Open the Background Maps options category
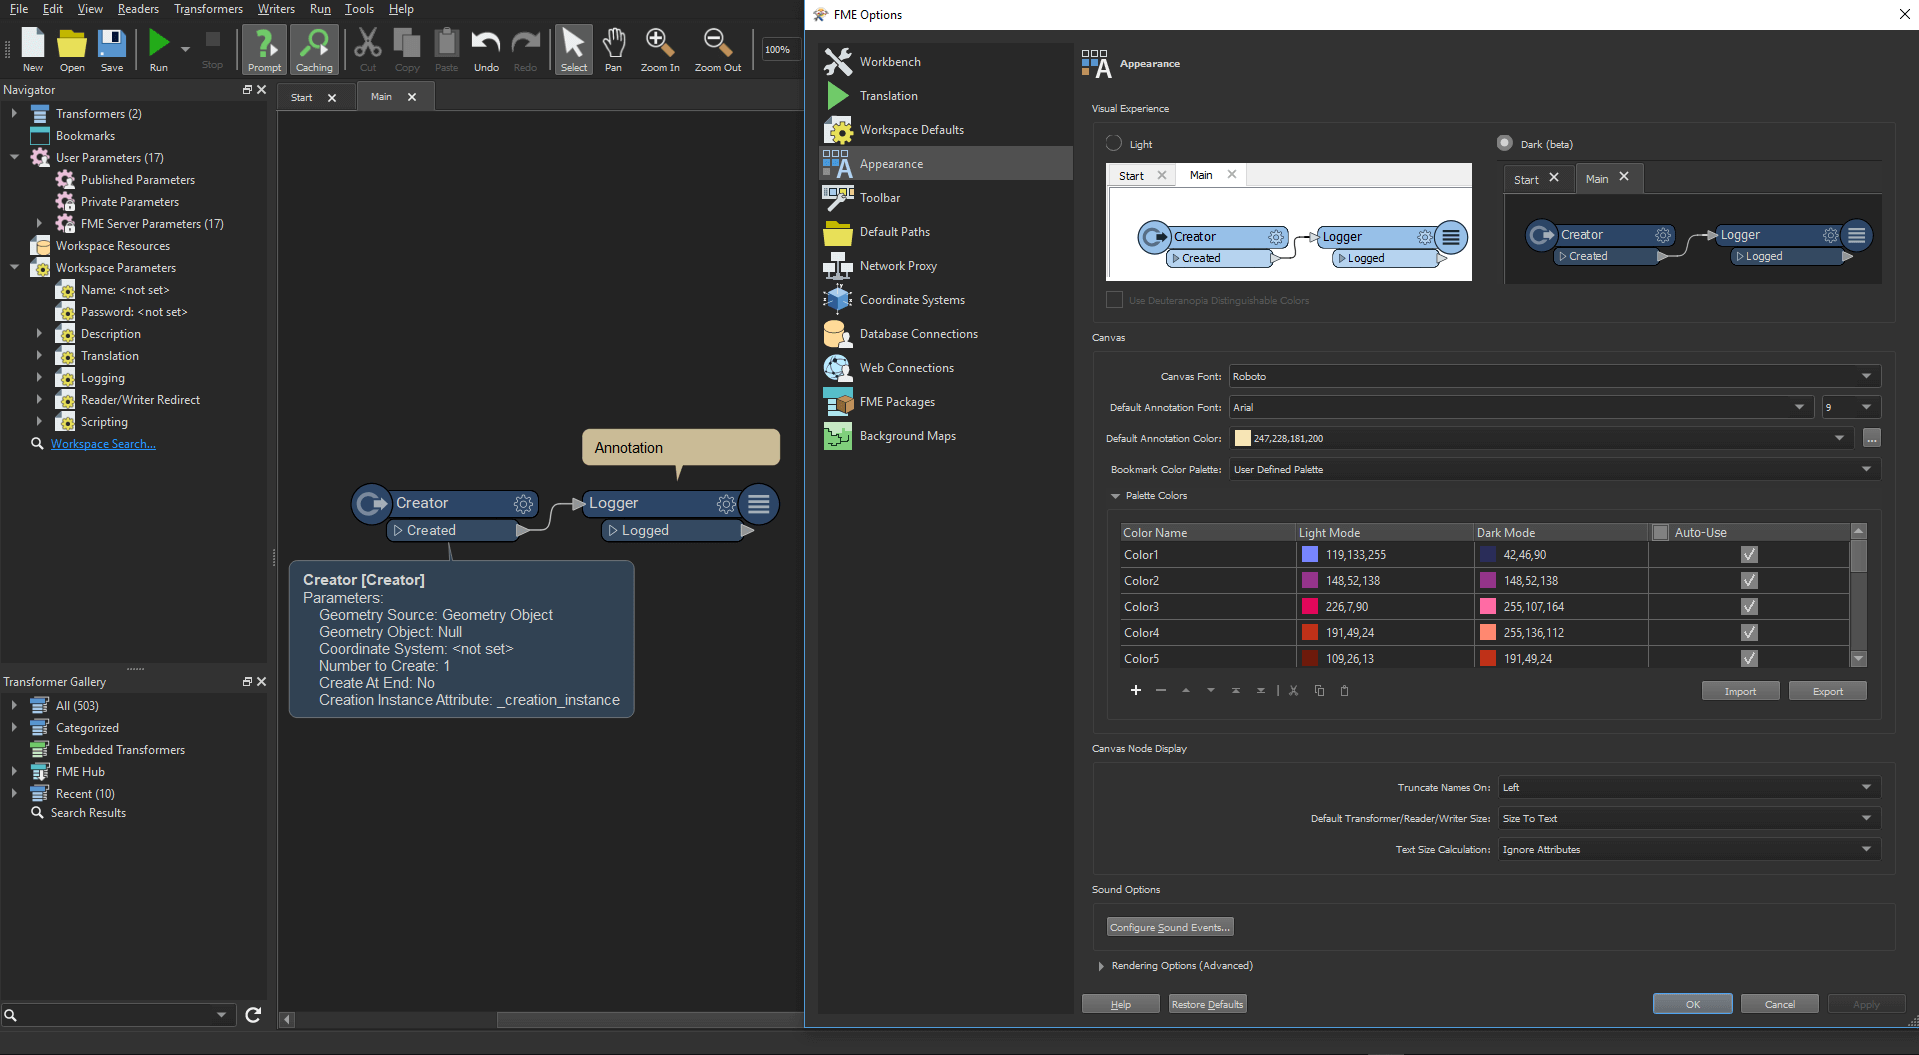1919x1055 pixels. tap(945, 436)
